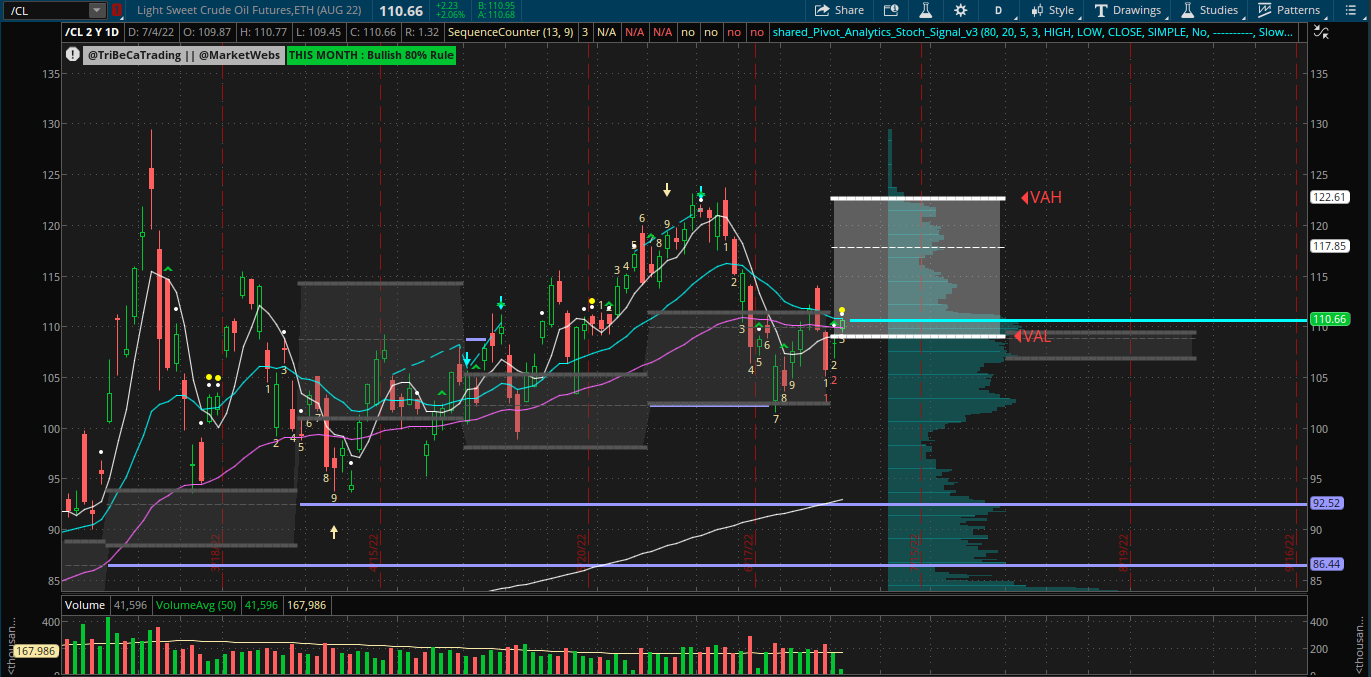
Task: Open chart settings gear icon
Action: click(961, 10)
